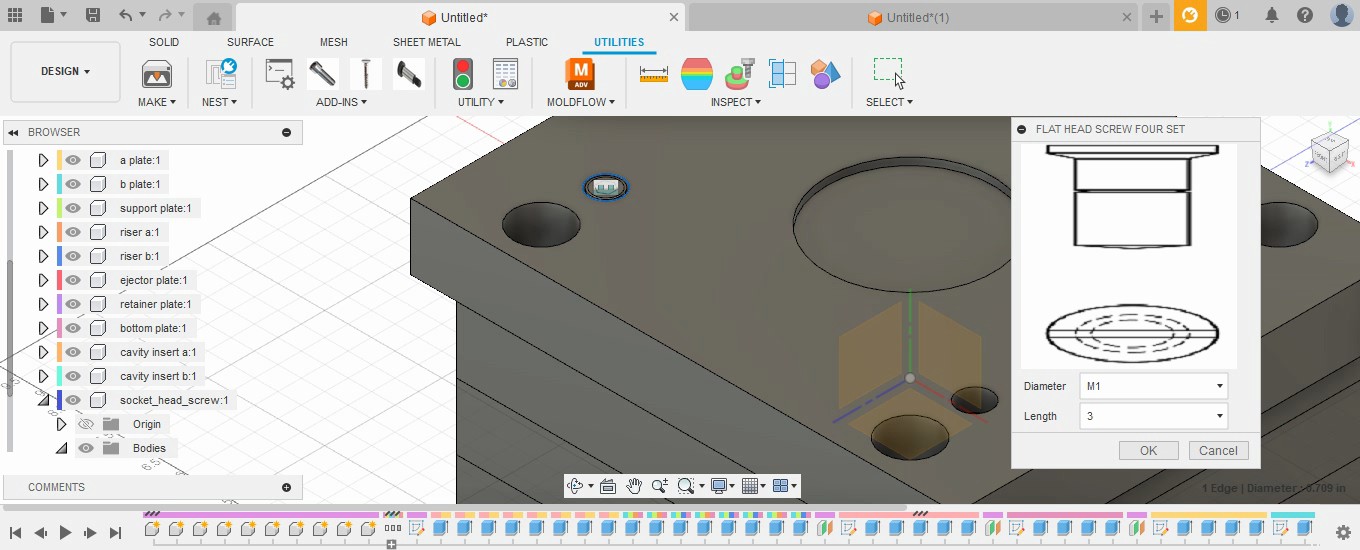
Task: Open the 3D Print Make tool
Action: (x=157, y=74)
